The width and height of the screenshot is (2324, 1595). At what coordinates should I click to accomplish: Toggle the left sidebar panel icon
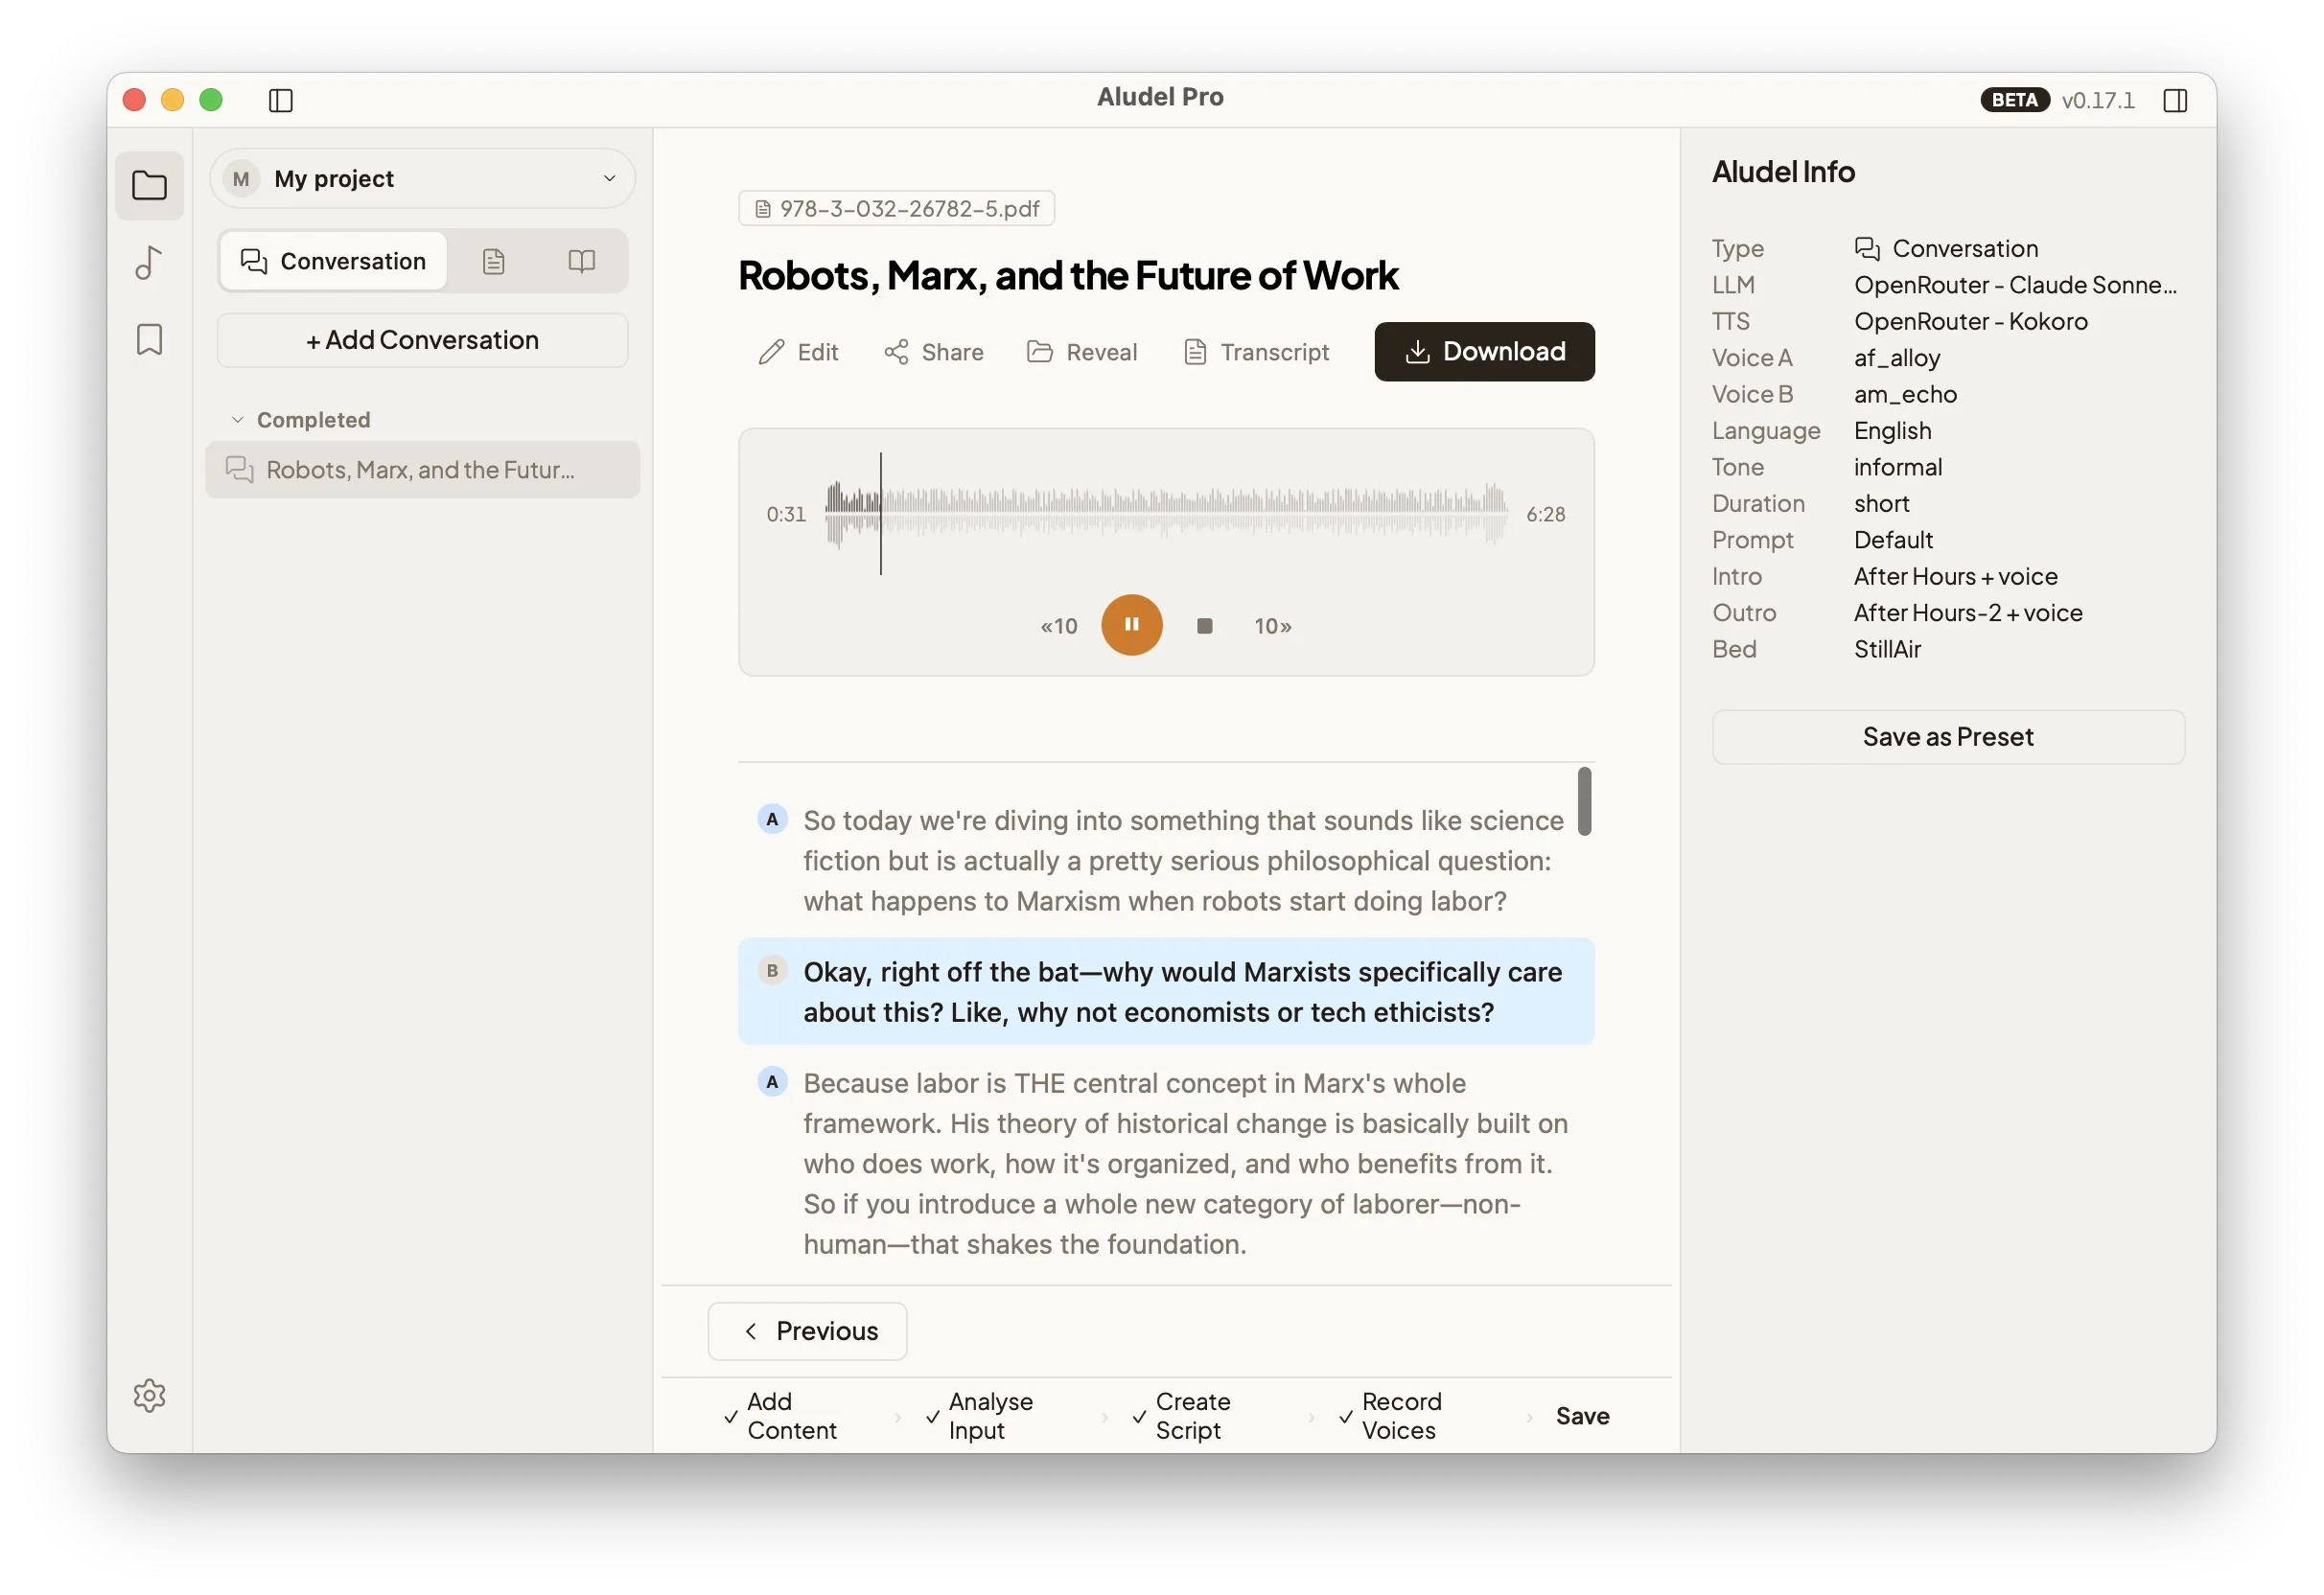pyautogui.click(x=281, y=100)
